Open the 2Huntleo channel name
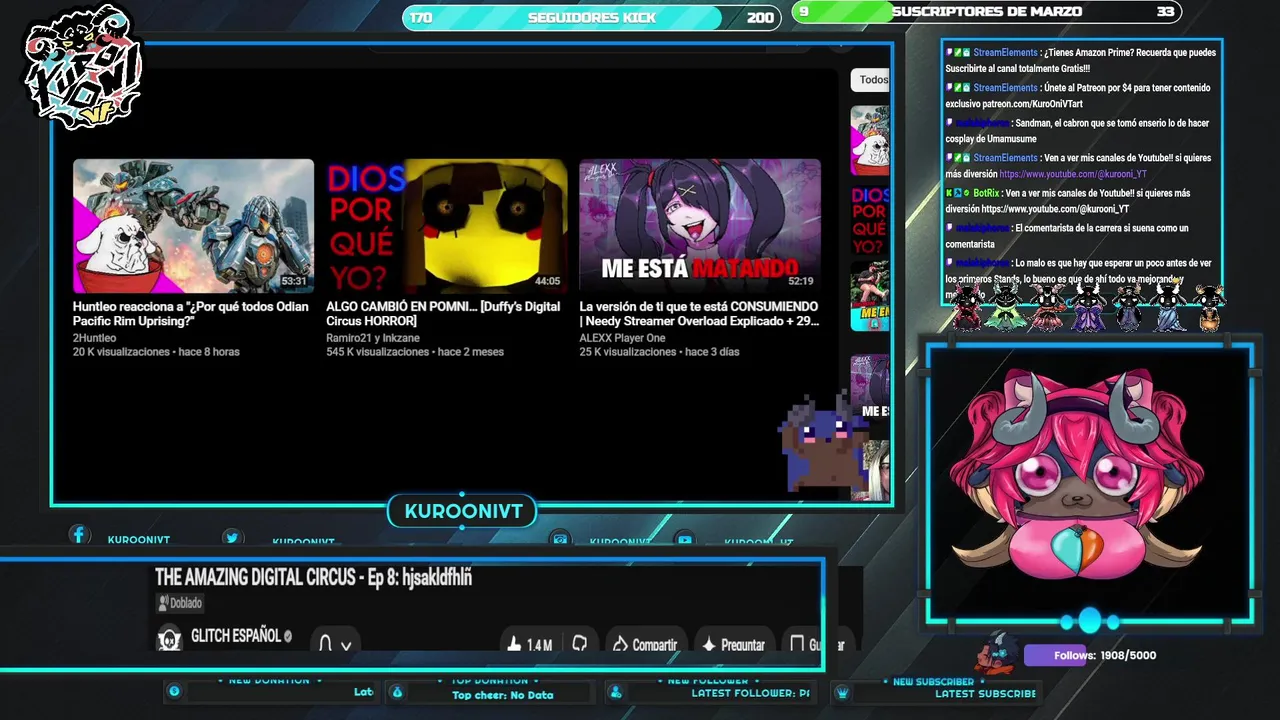This screenshot has height=720, width=1280. (94, 338)
